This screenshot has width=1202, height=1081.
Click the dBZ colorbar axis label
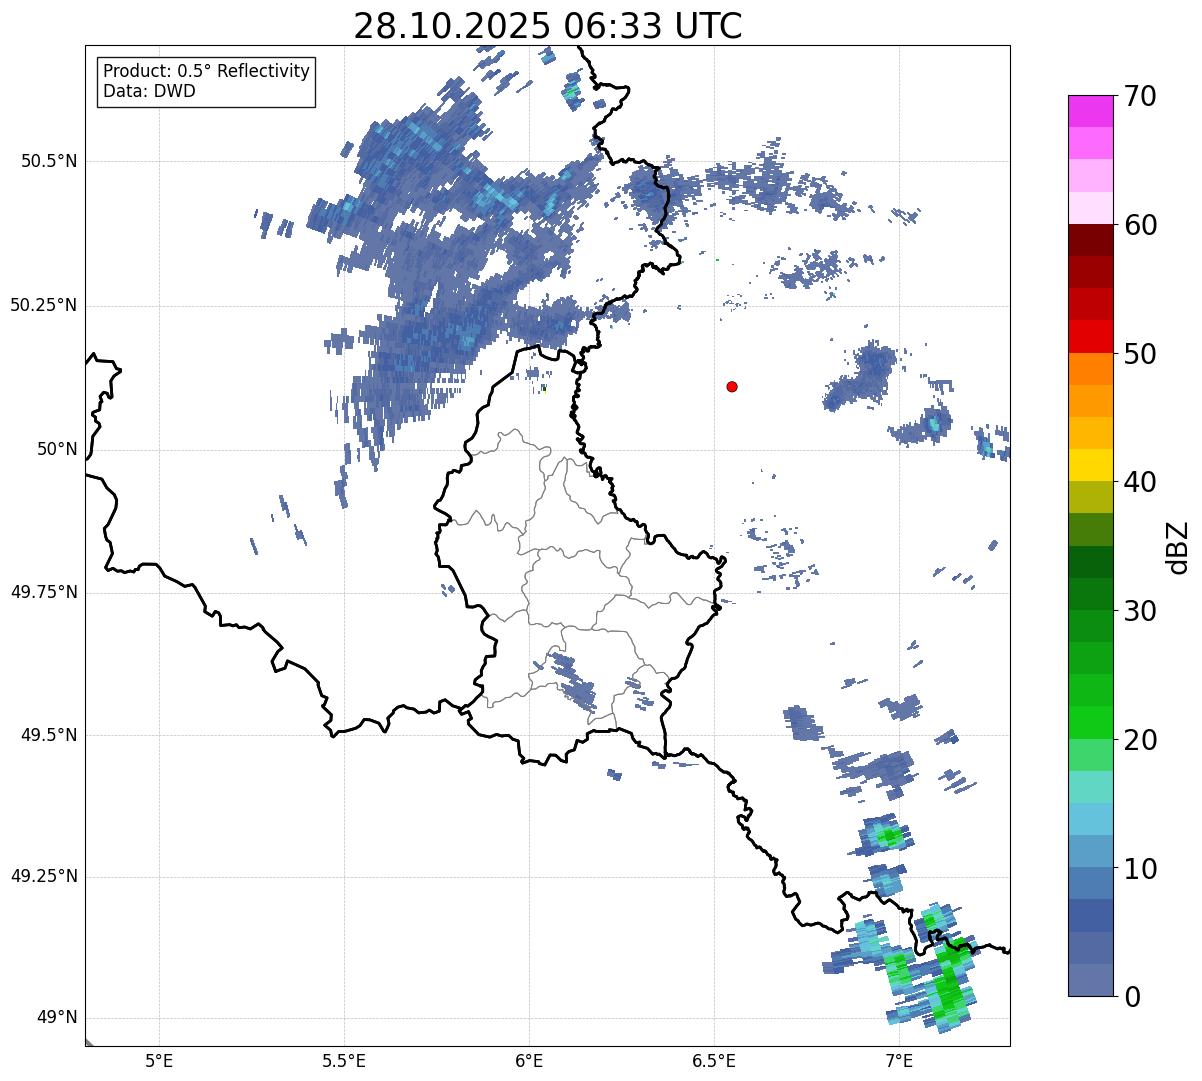(x=1179, y=547)
